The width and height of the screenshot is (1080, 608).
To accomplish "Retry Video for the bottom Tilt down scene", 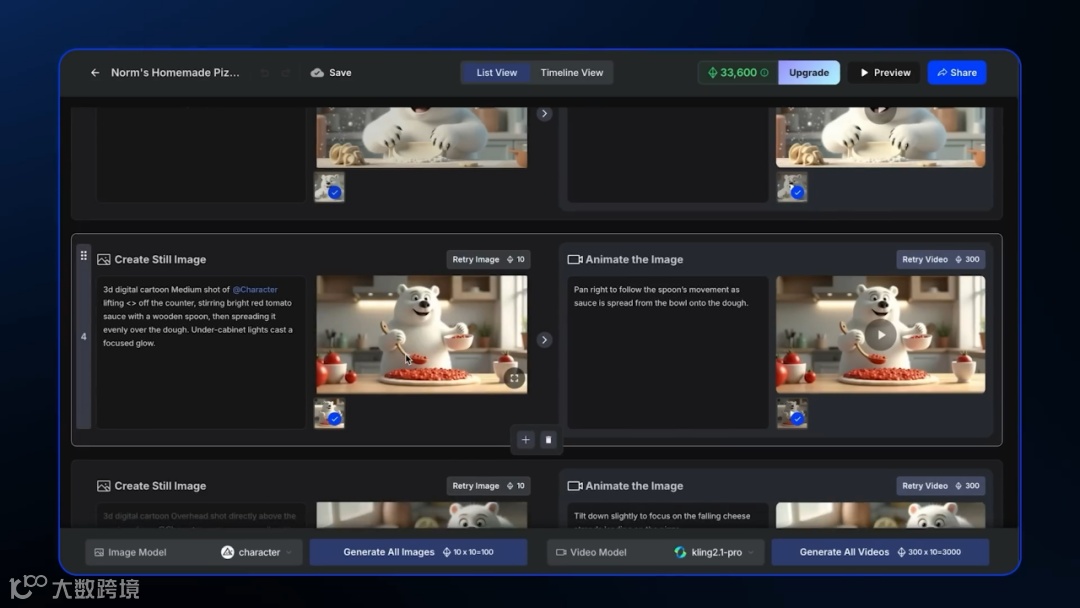I will tap(940, 485).
